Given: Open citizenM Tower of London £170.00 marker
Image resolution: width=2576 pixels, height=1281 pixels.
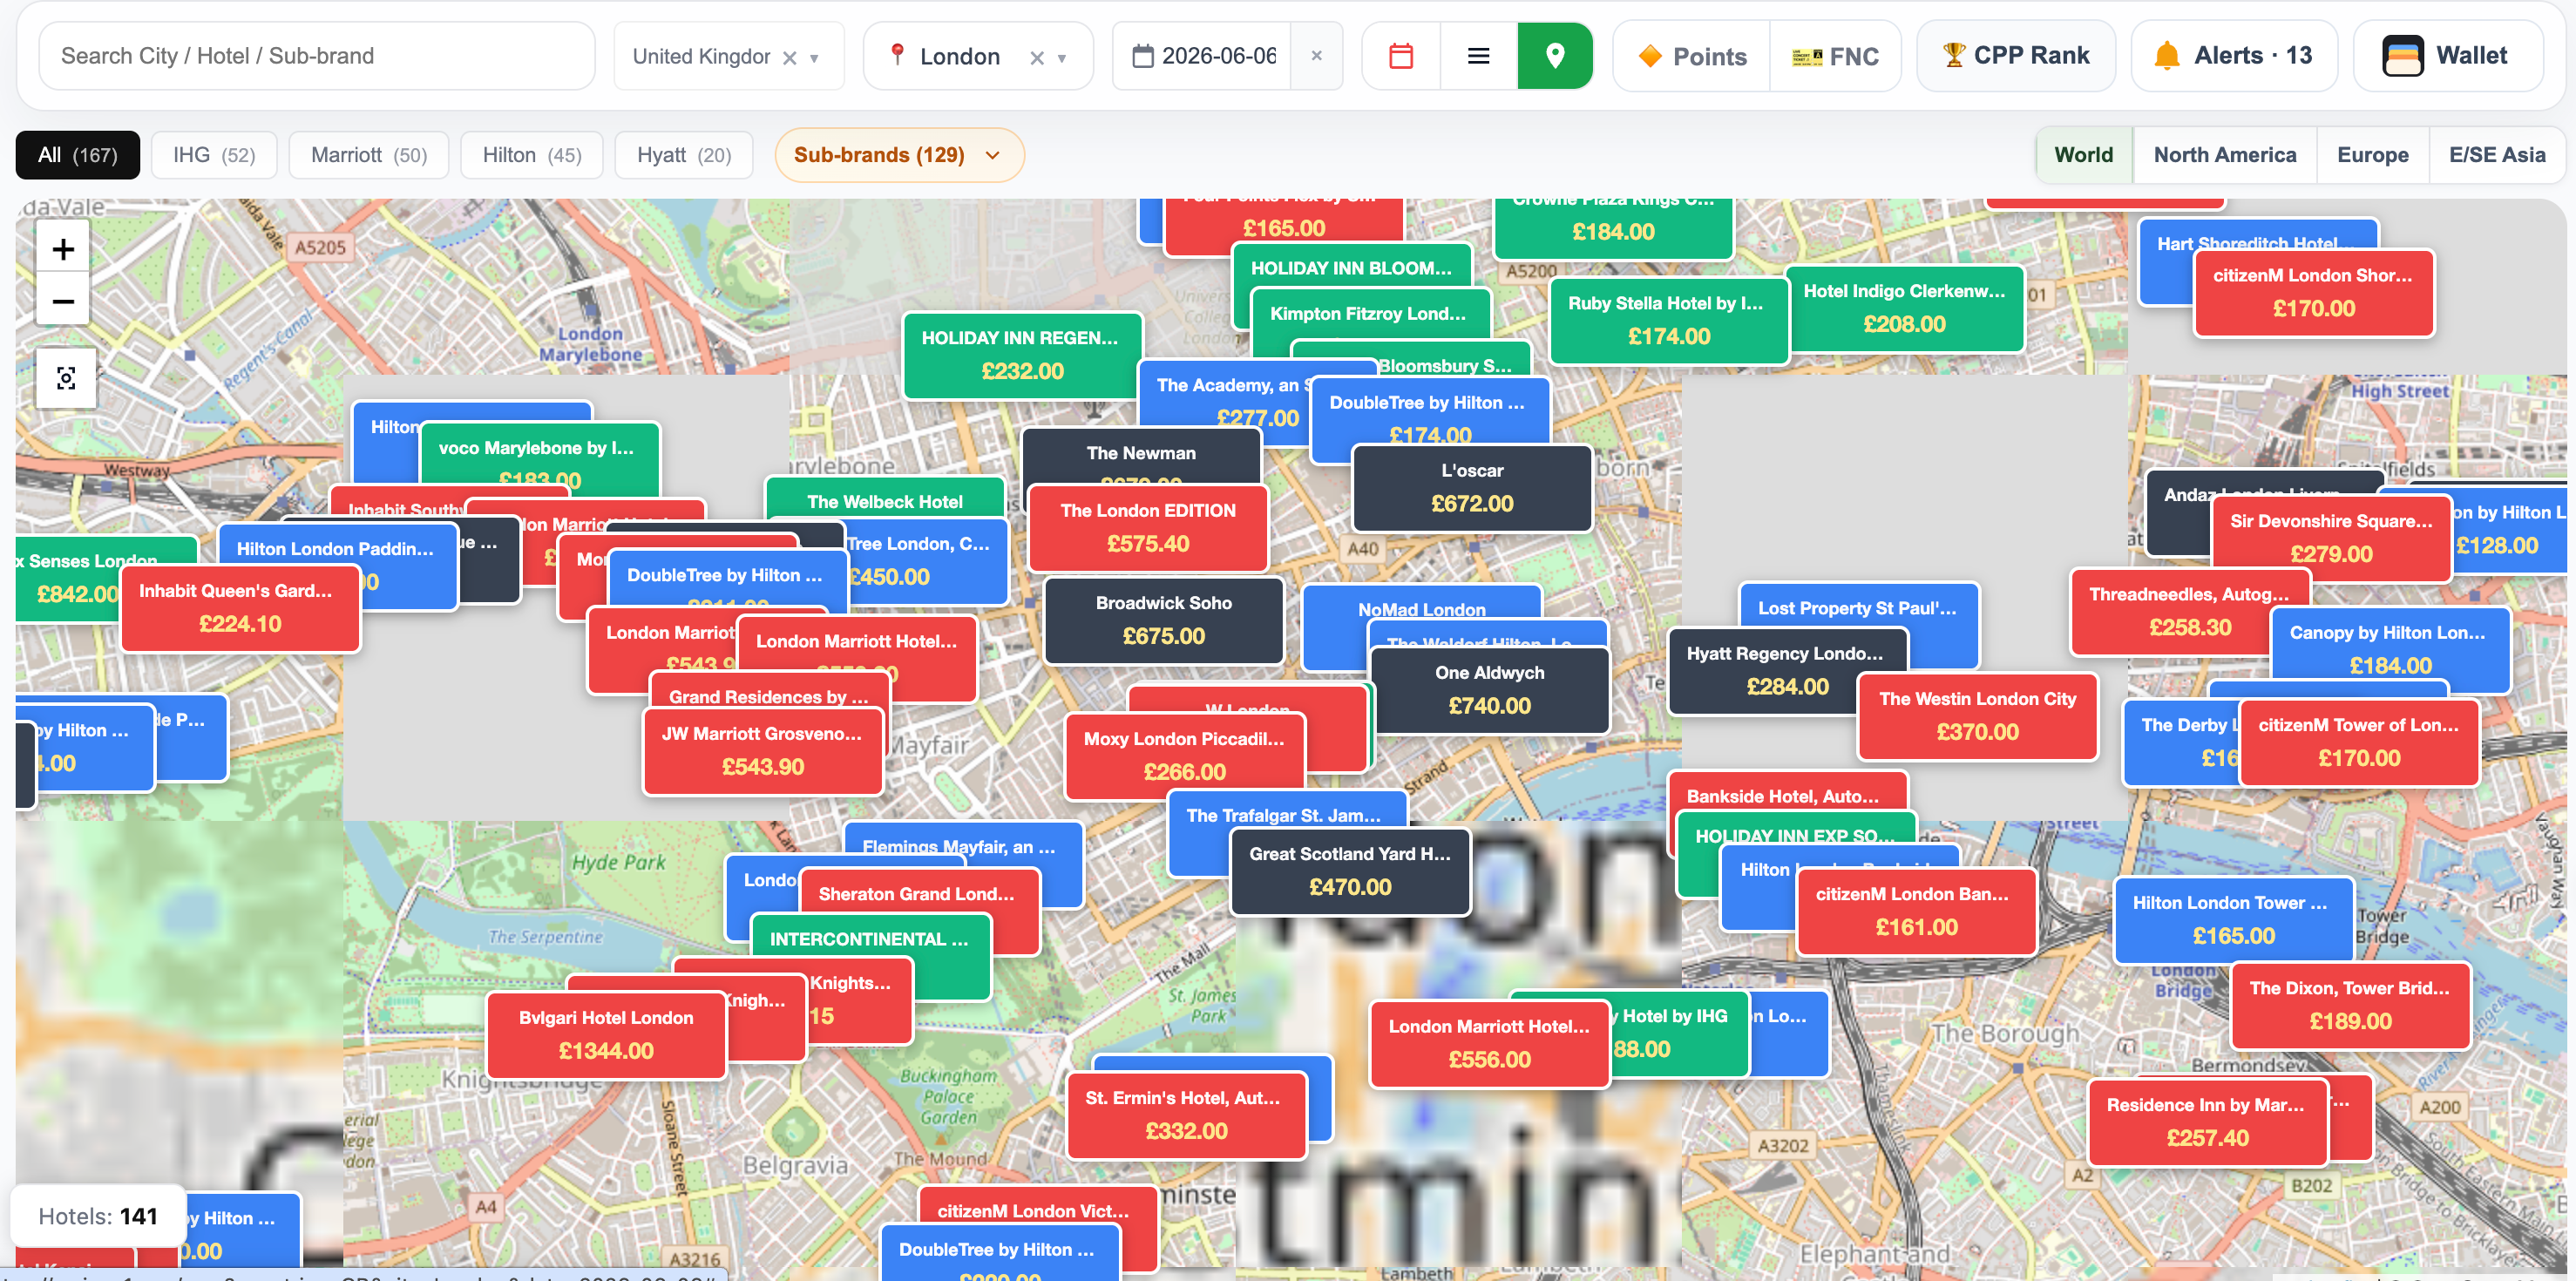Looking at the screenshot, I should pyautogui.click(x=2359, y=742).
